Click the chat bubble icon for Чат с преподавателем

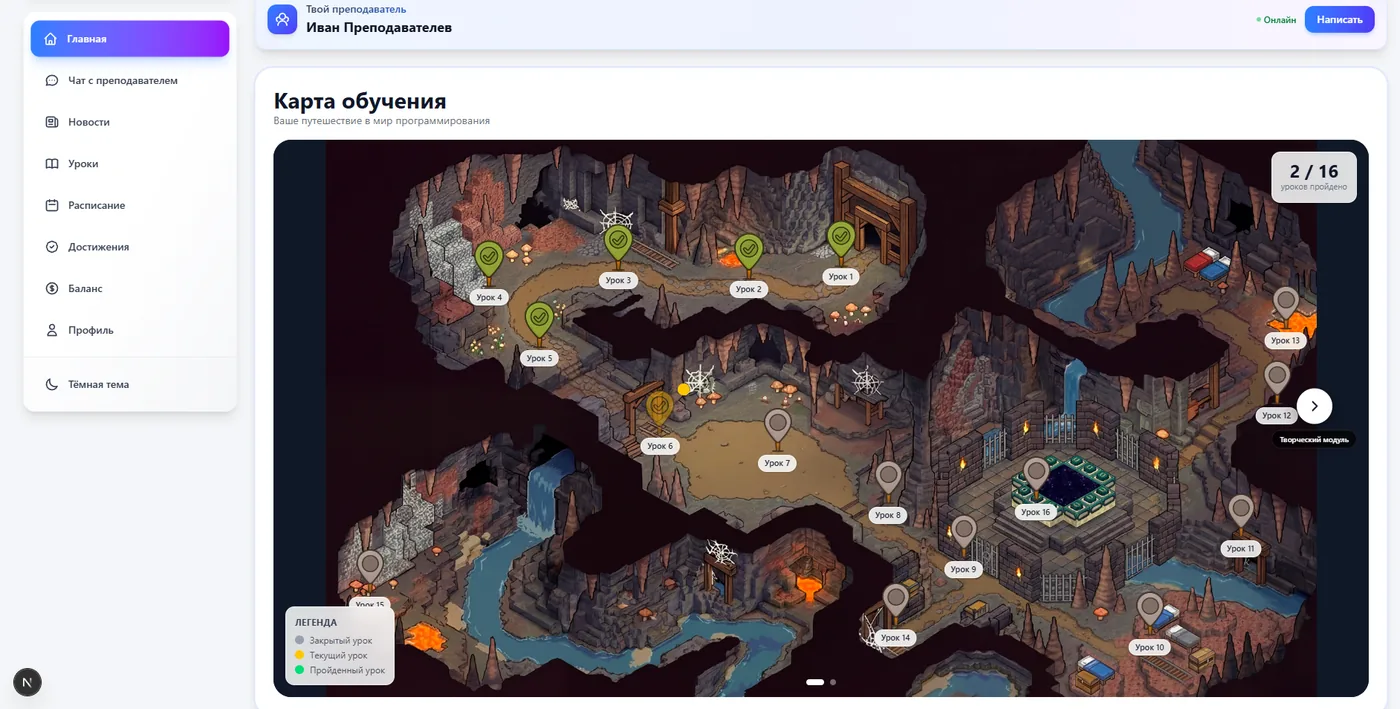(52, 81)
